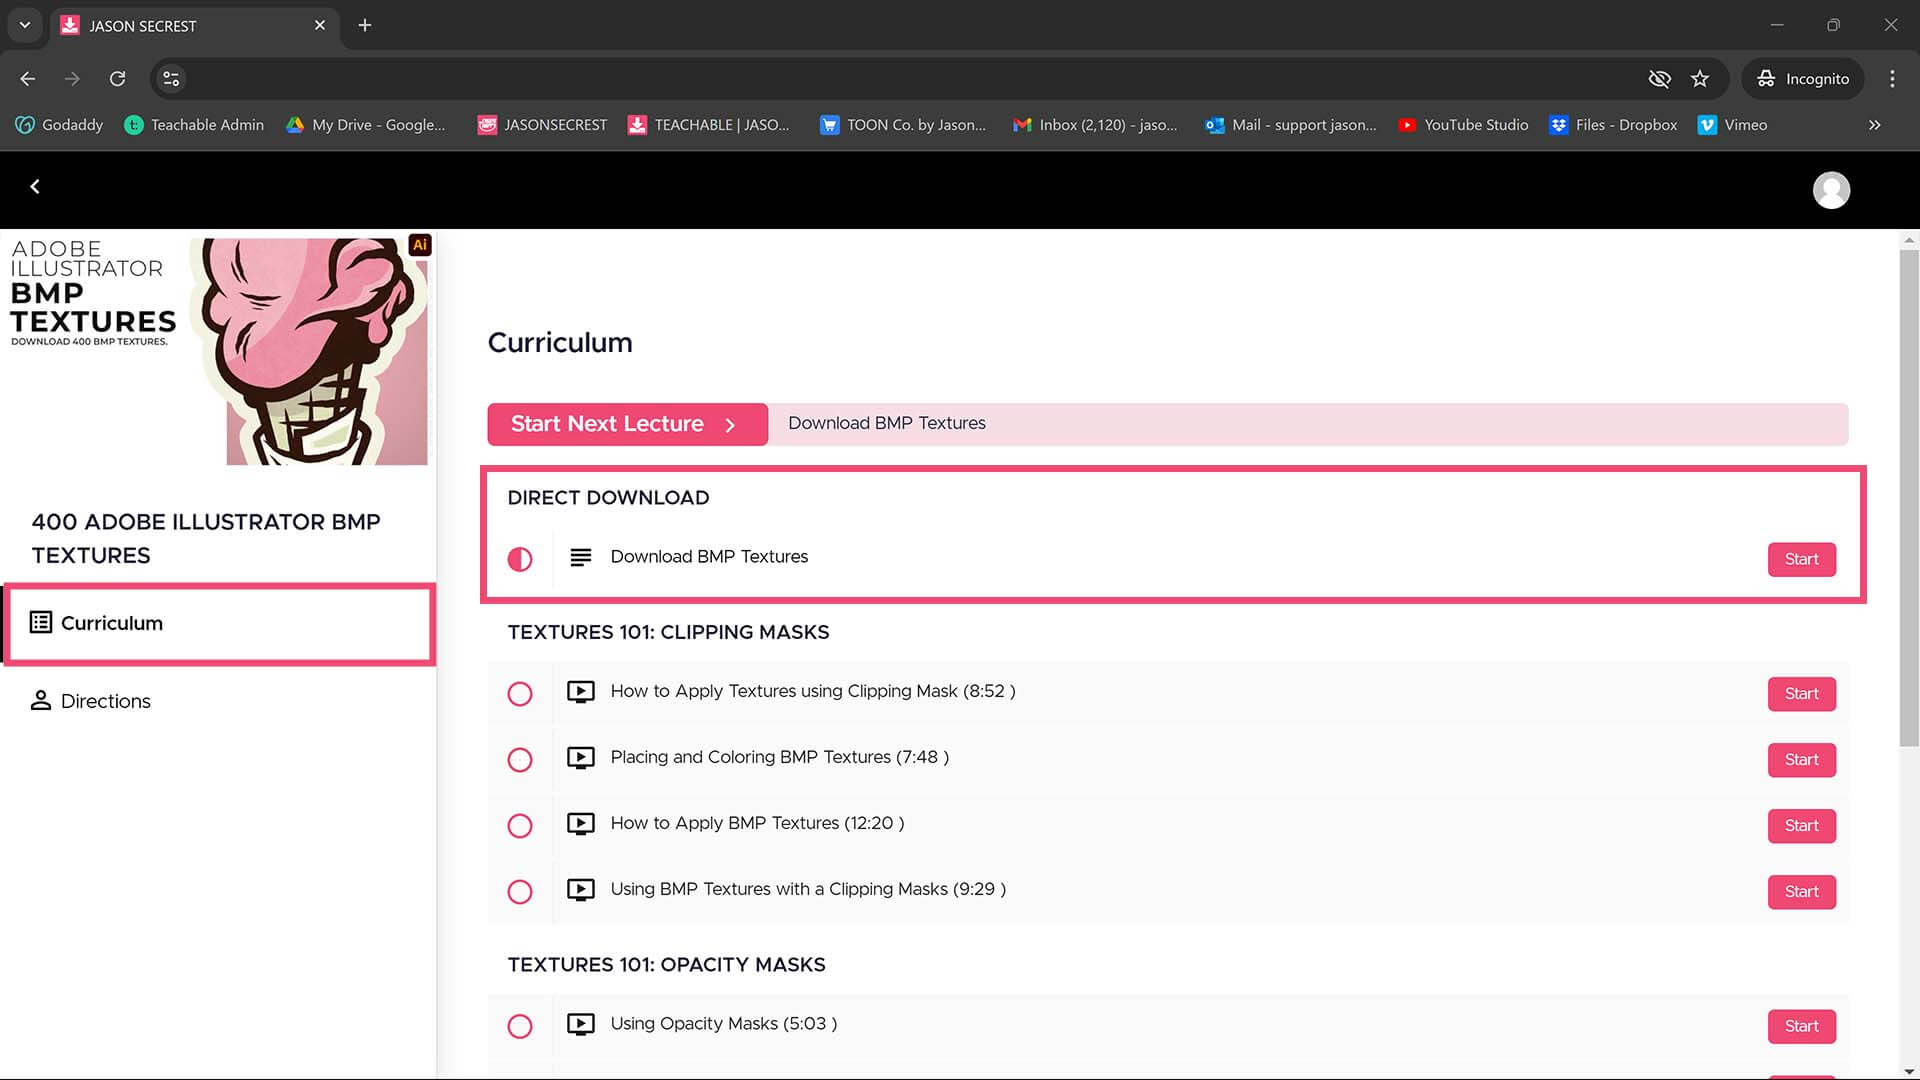Screen dimensions: 1920x1080
Task: Open How to Apply BMP Textures lecture
Action: click(757, 823)
